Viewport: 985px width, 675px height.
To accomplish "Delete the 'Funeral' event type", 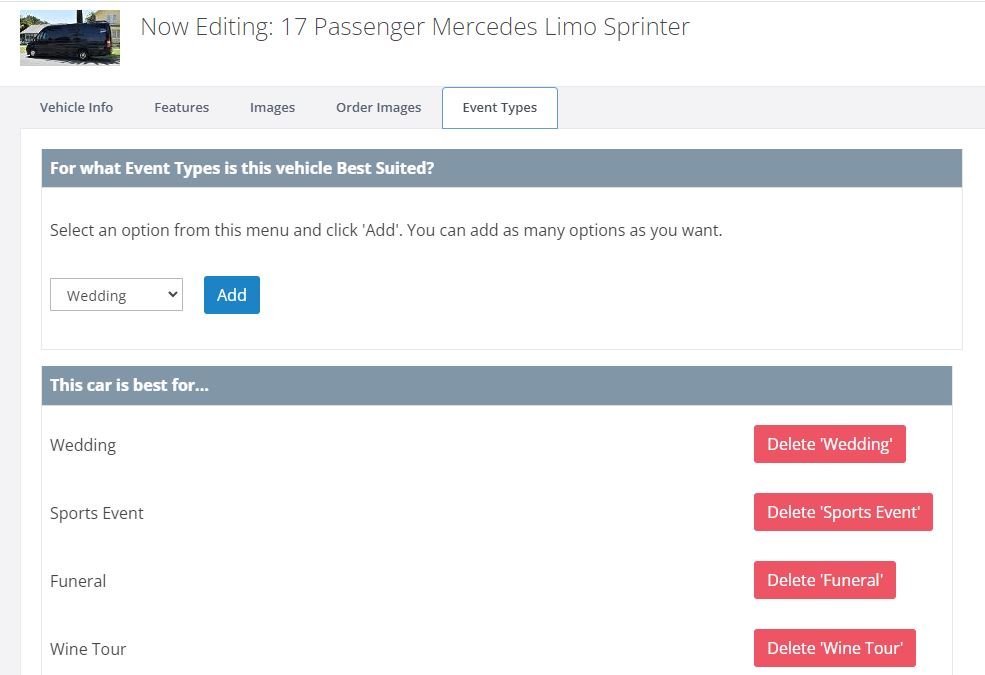I will click(x=824, y=580).
